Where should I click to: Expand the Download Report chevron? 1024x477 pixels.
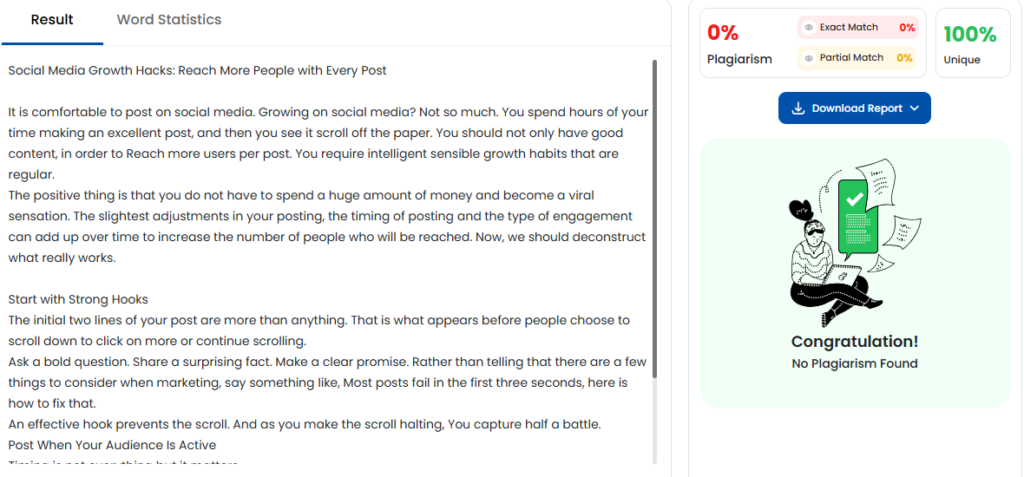coord(915,108)
